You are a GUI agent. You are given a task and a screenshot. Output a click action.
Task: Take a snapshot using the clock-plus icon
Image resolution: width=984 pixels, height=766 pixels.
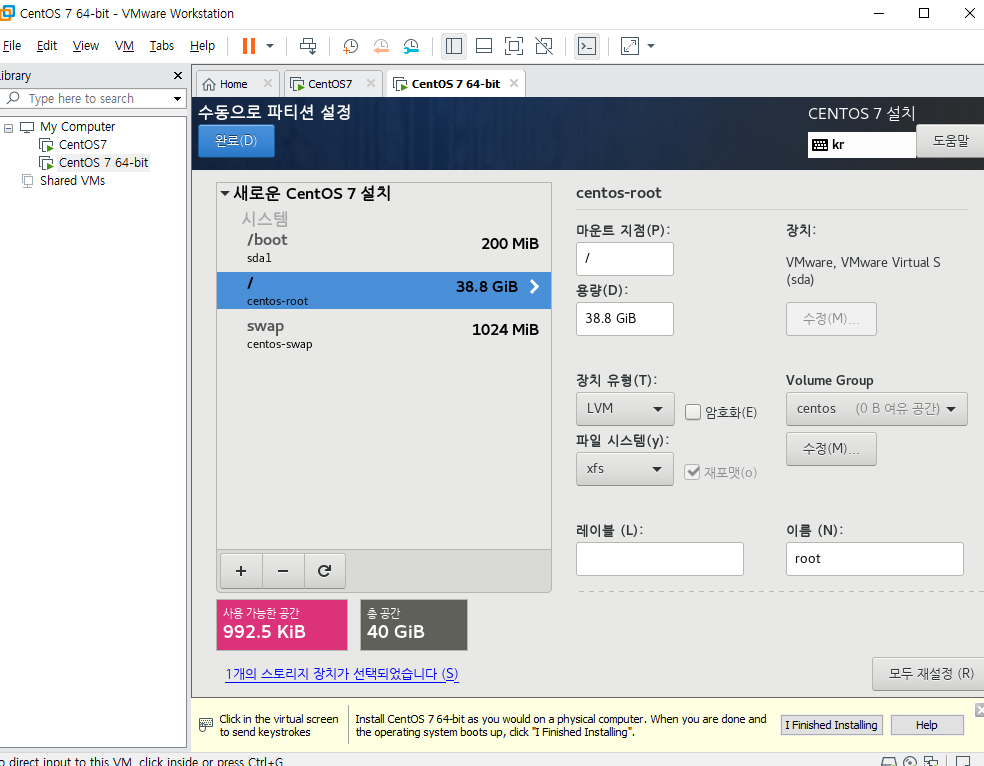(x=350, y=46)
